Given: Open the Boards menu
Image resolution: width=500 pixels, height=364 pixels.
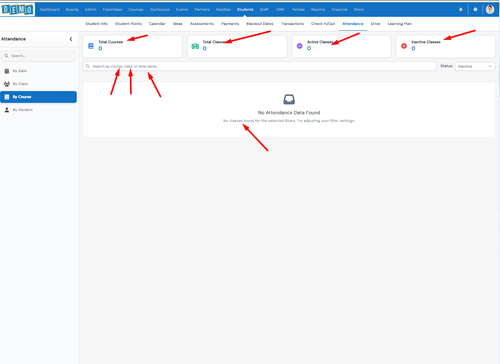Looking at the screenshot, I should coord(72,9).
